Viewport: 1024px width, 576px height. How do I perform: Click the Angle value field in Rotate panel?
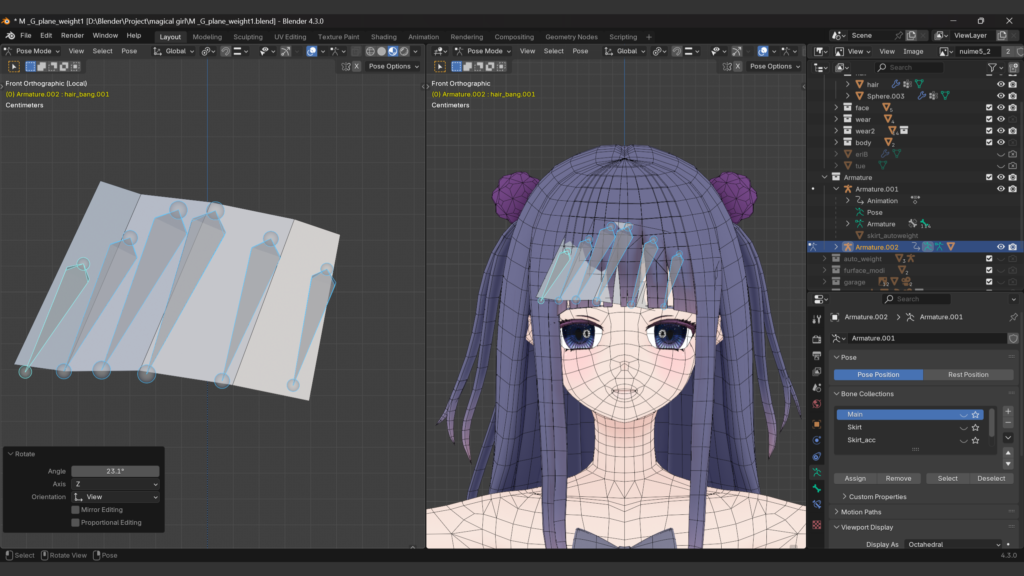[x=115, y=471]
